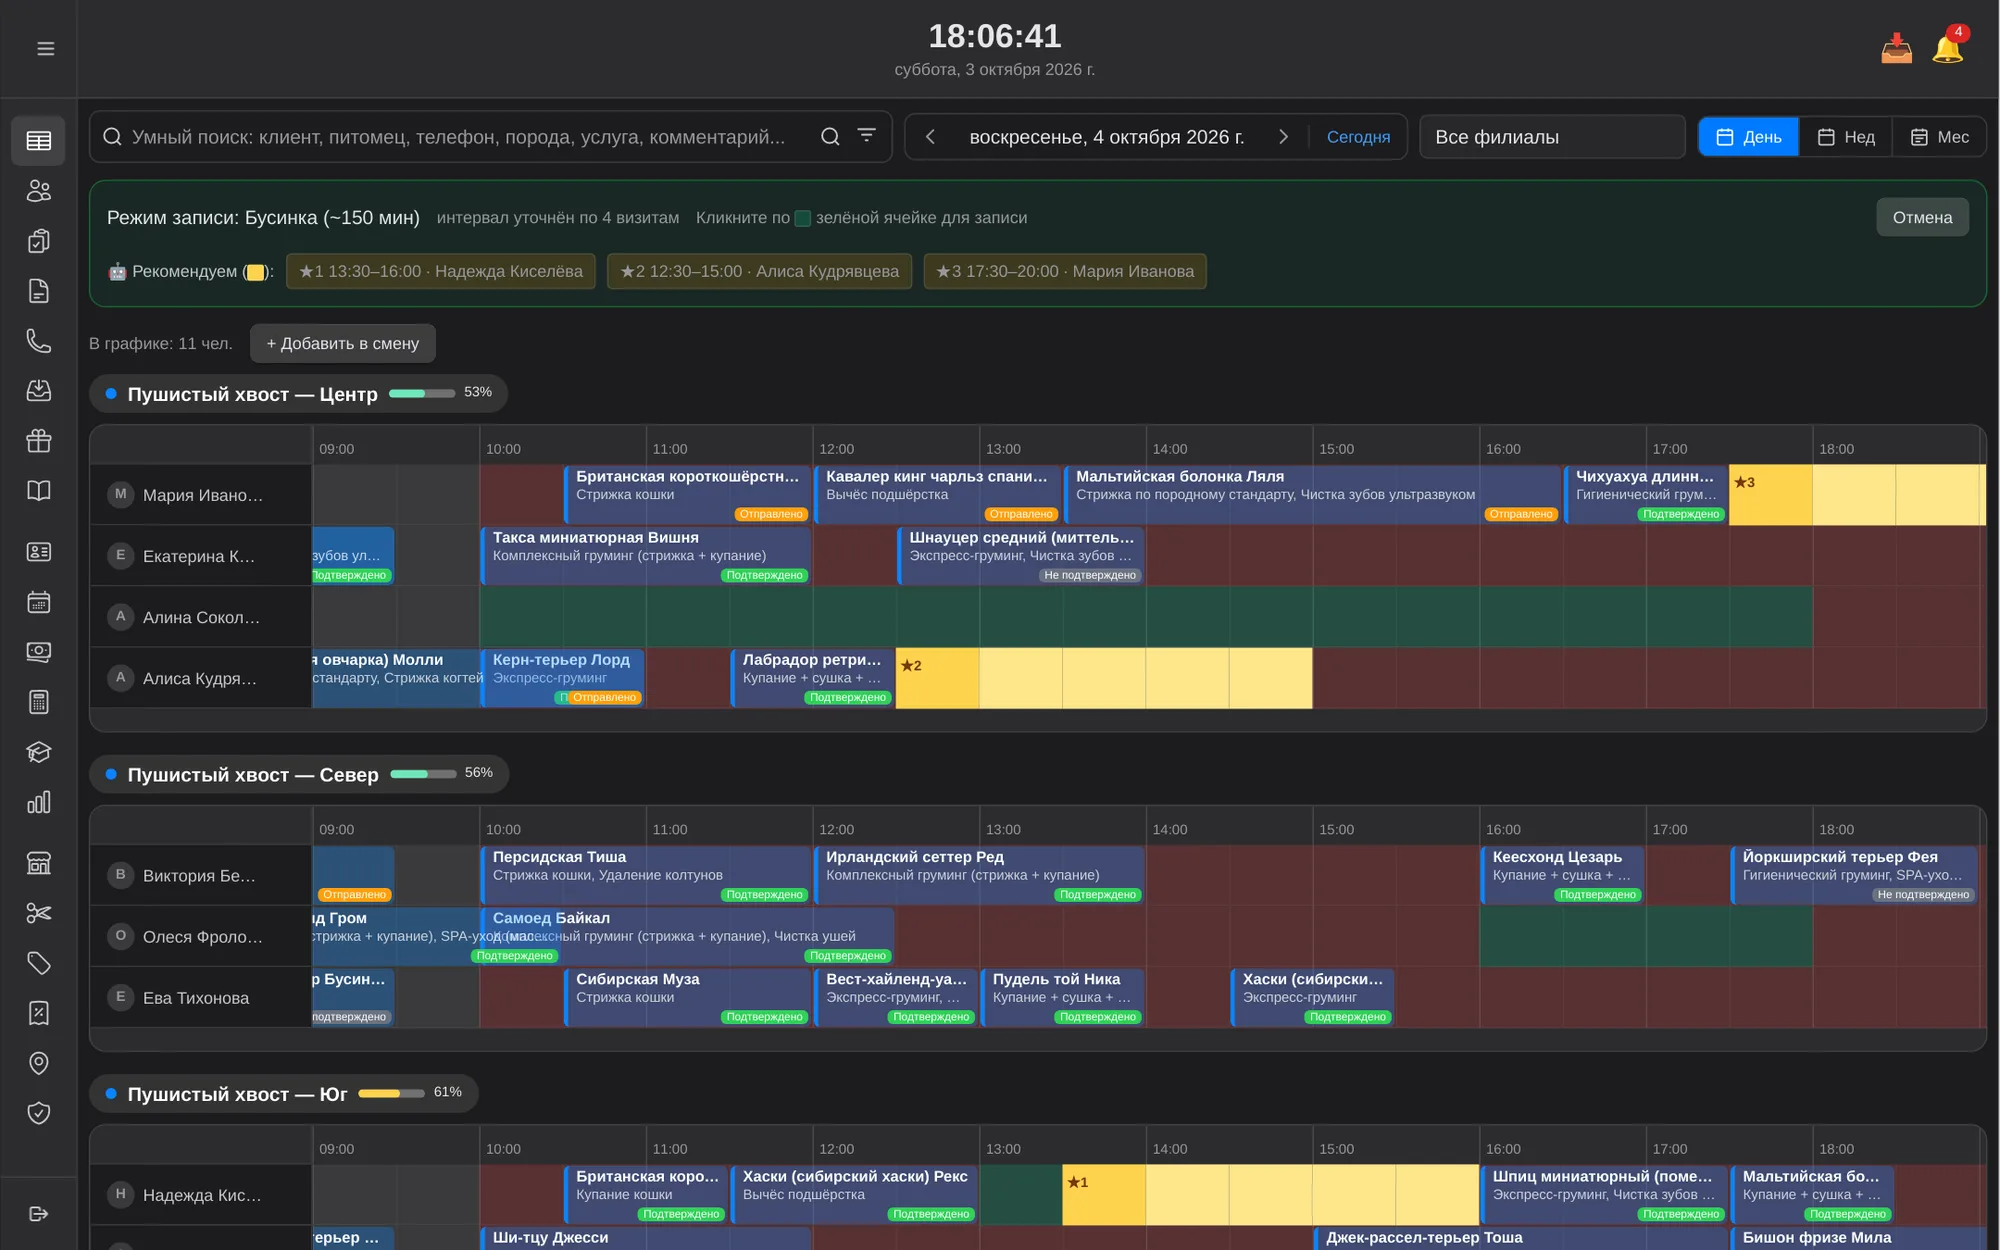2000x1250 pixels.
Task: Switch to Мес view
Action: (x=1939, y=137)
